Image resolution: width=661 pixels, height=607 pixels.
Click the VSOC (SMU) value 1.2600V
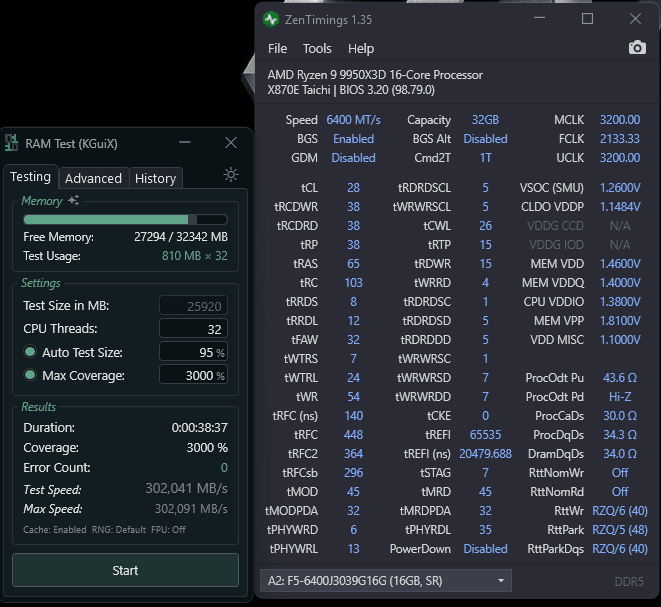coord(620,188)
